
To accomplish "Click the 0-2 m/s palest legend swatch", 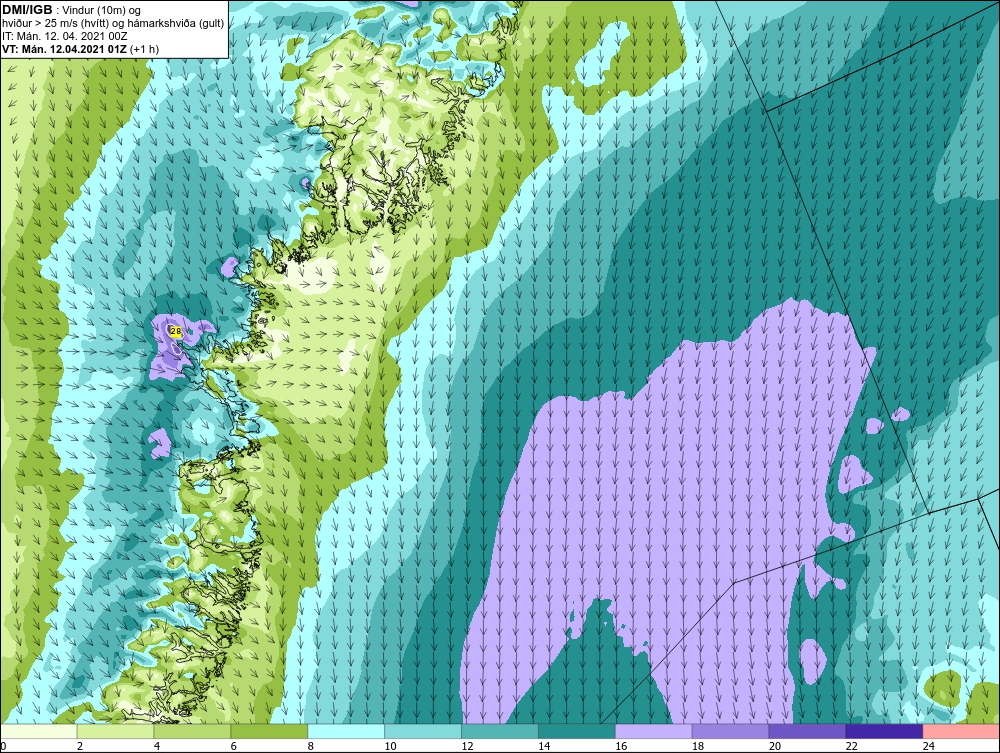I will point(39,731).
